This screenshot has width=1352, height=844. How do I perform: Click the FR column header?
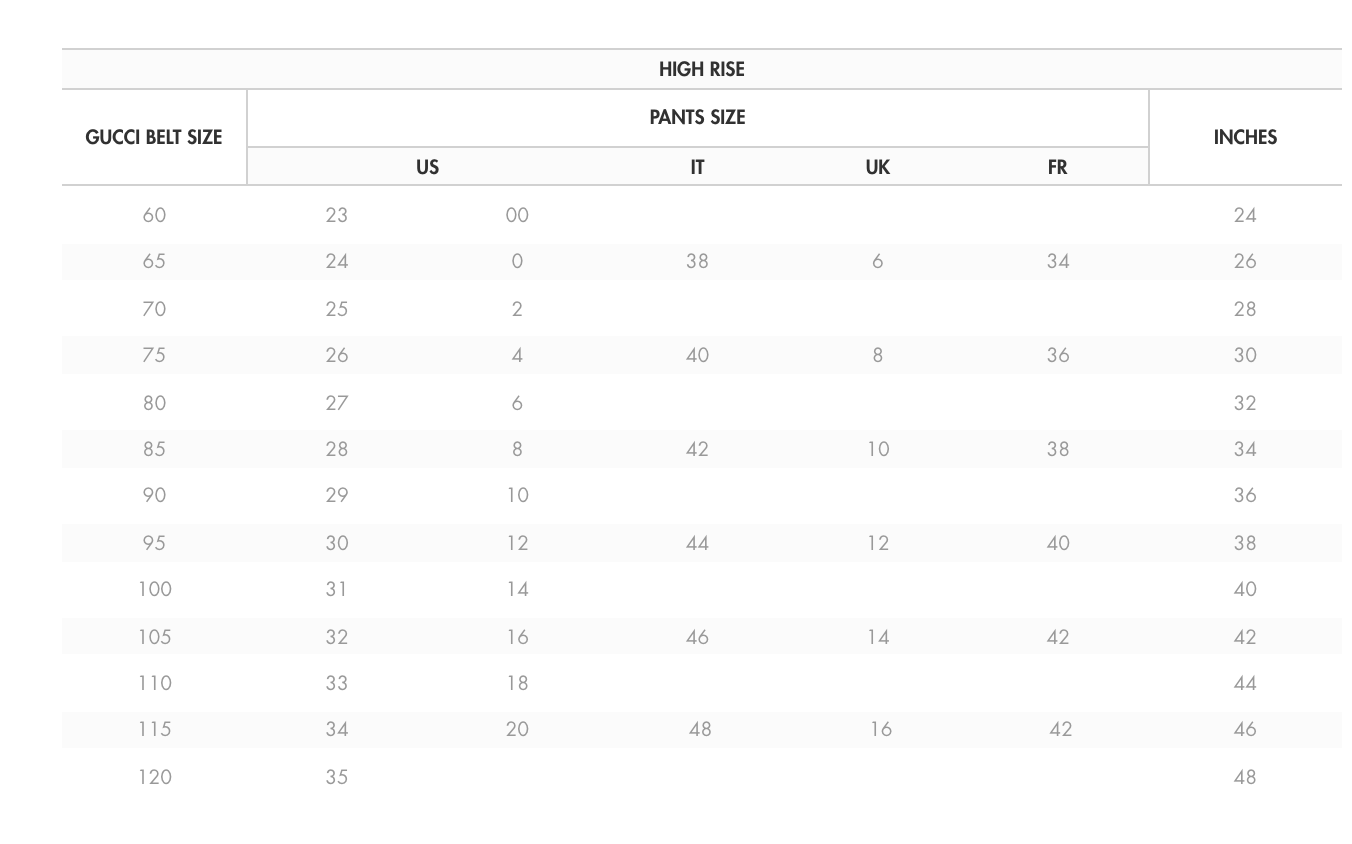pyautogui.click(x=1057, y=167)
